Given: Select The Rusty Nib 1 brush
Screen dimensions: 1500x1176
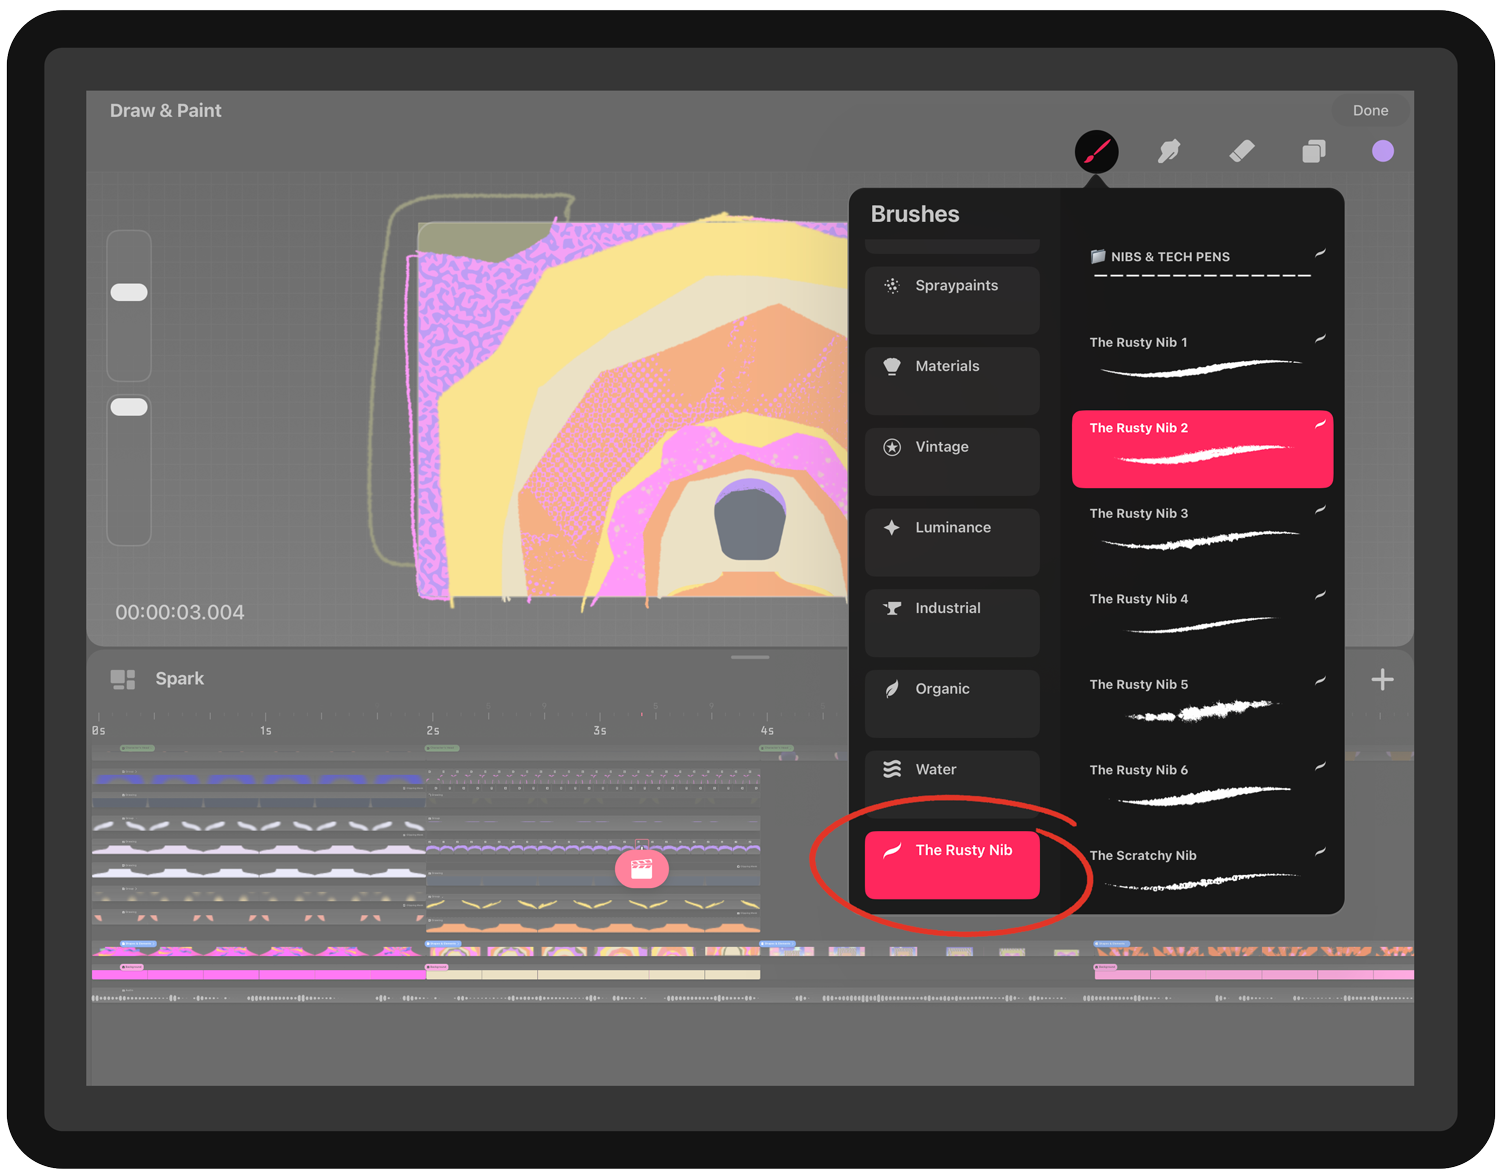Looking at the screenshot, I should (x=1201, y=357).
